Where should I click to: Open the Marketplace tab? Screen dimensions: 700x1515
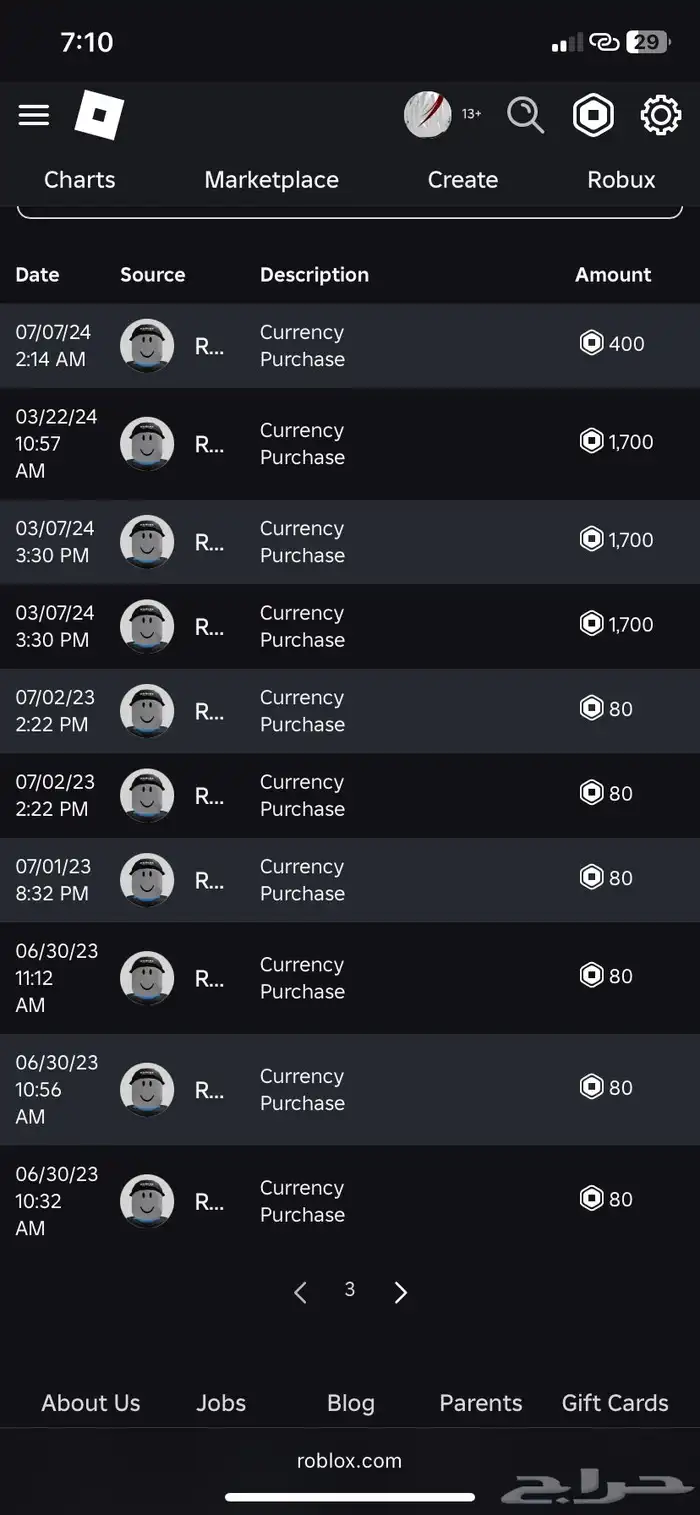coord(271,180)
